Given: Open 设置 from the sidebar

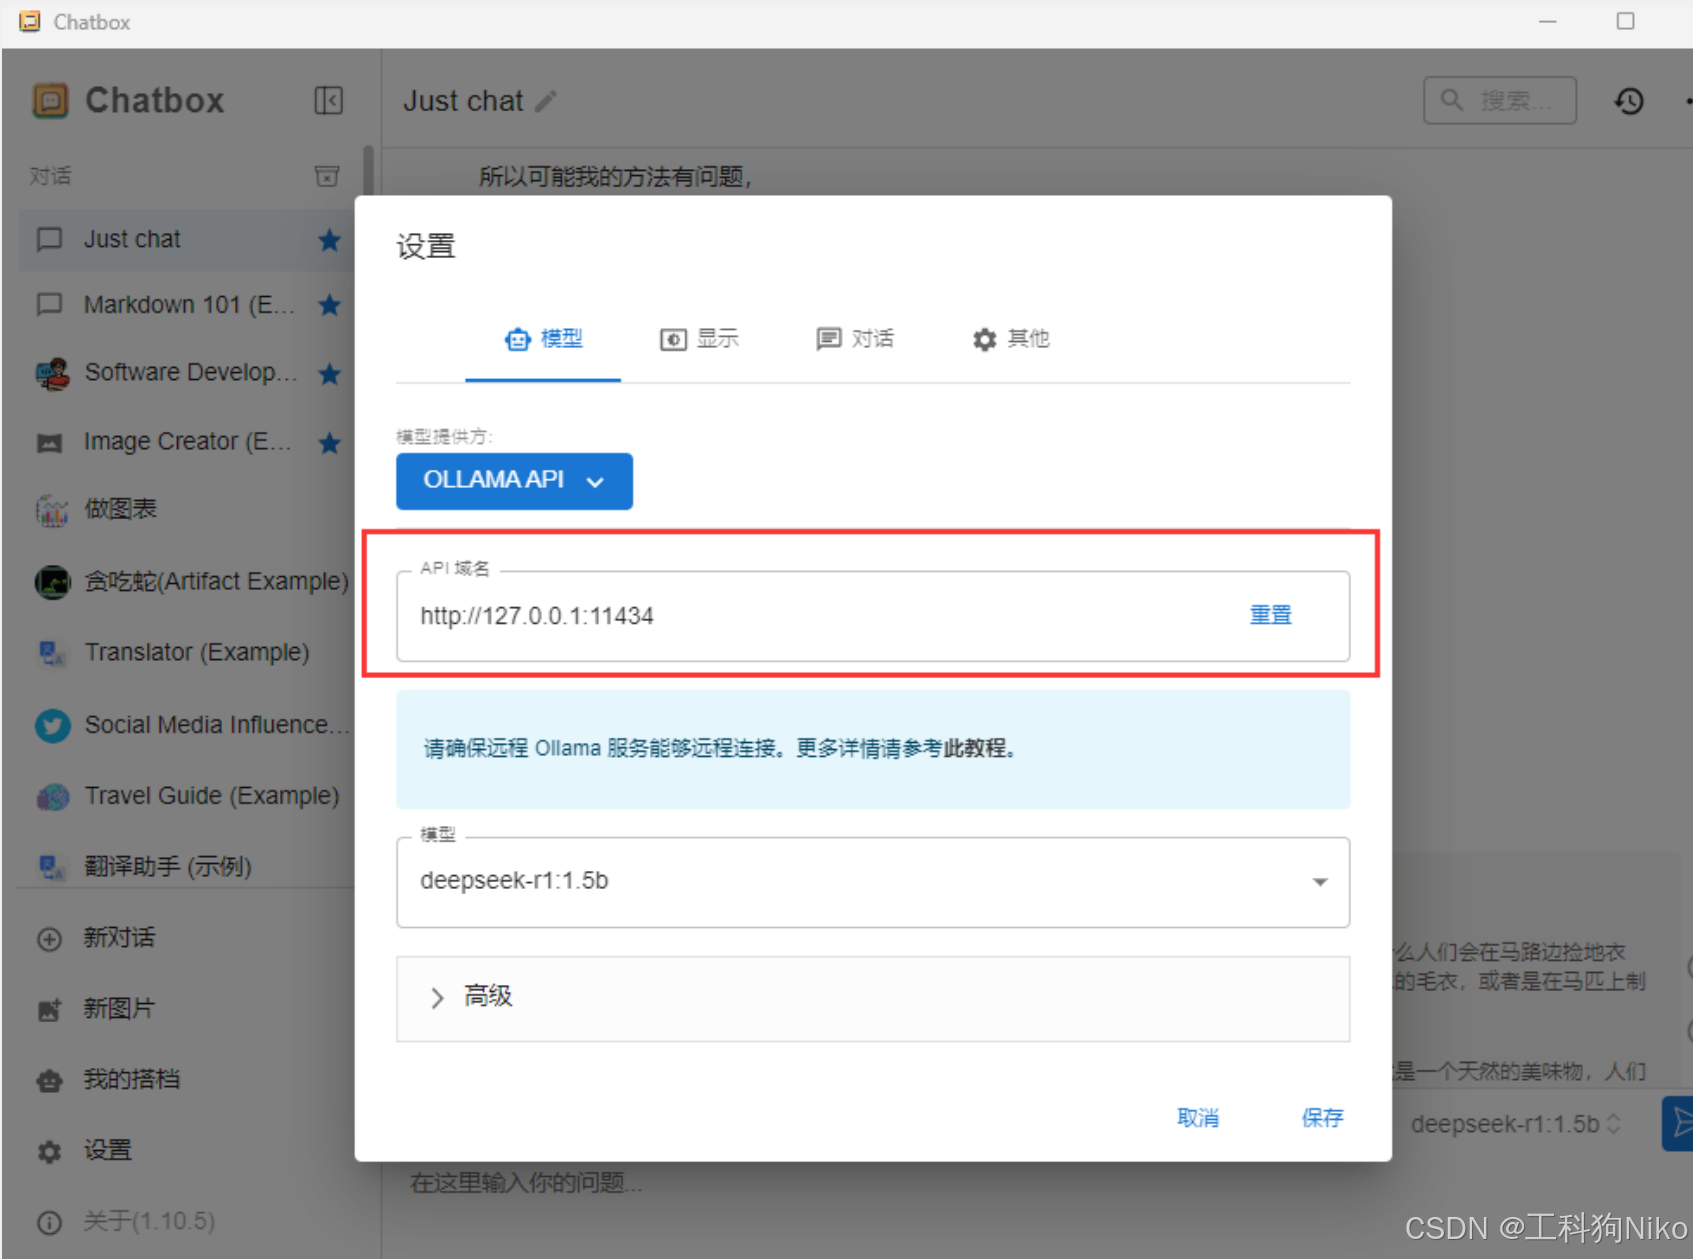Looking at the screenshot, I should coord(107,1151).
